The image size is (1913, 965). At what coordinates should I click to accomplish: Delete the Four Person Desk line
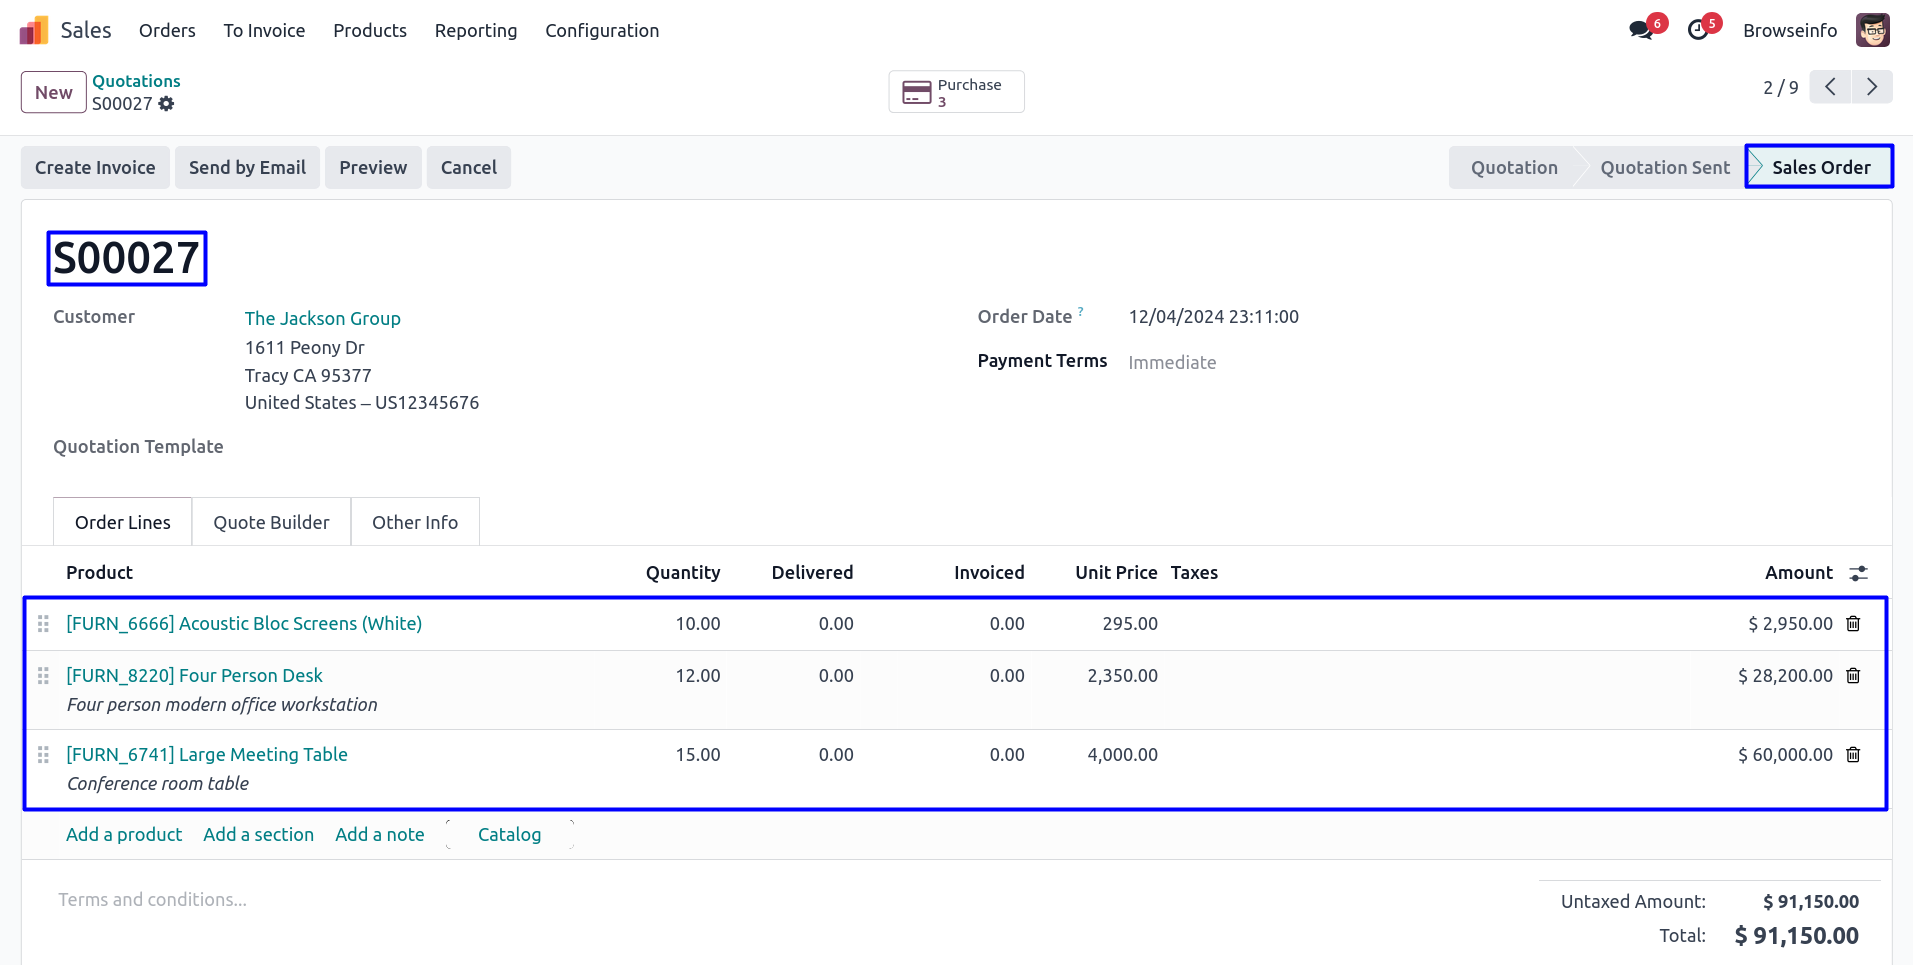pyautogui.click(x=1852, y=676)
